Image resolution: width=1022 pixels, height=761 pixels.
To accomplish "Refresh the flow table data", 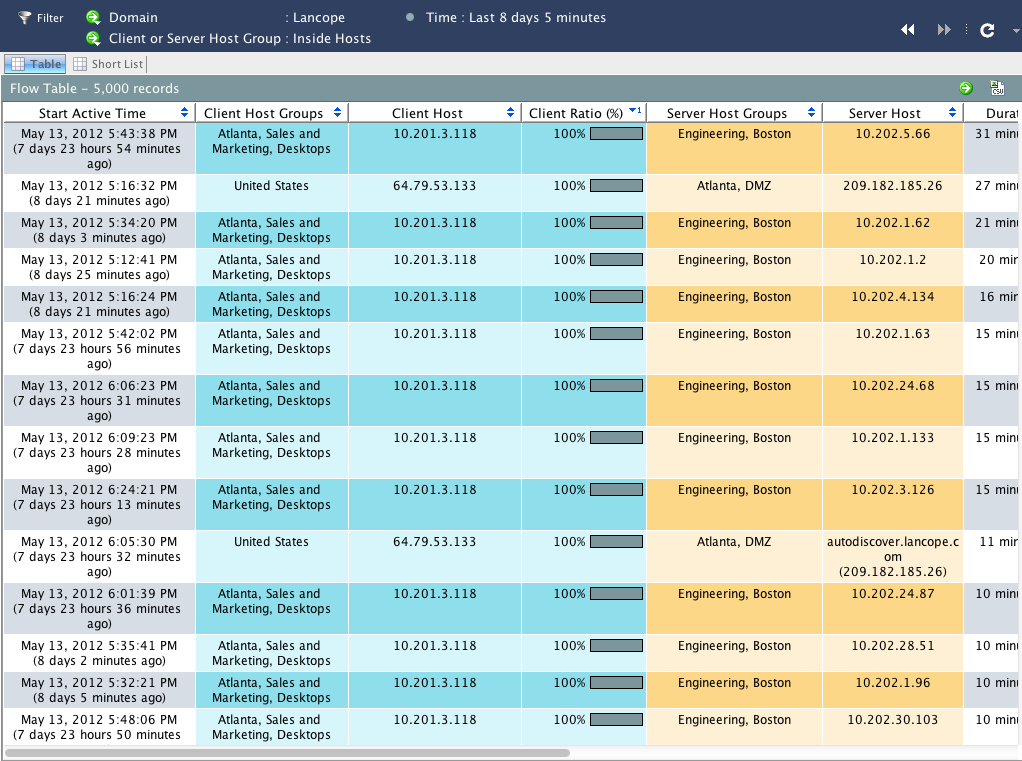I will (x=986, y=30).
